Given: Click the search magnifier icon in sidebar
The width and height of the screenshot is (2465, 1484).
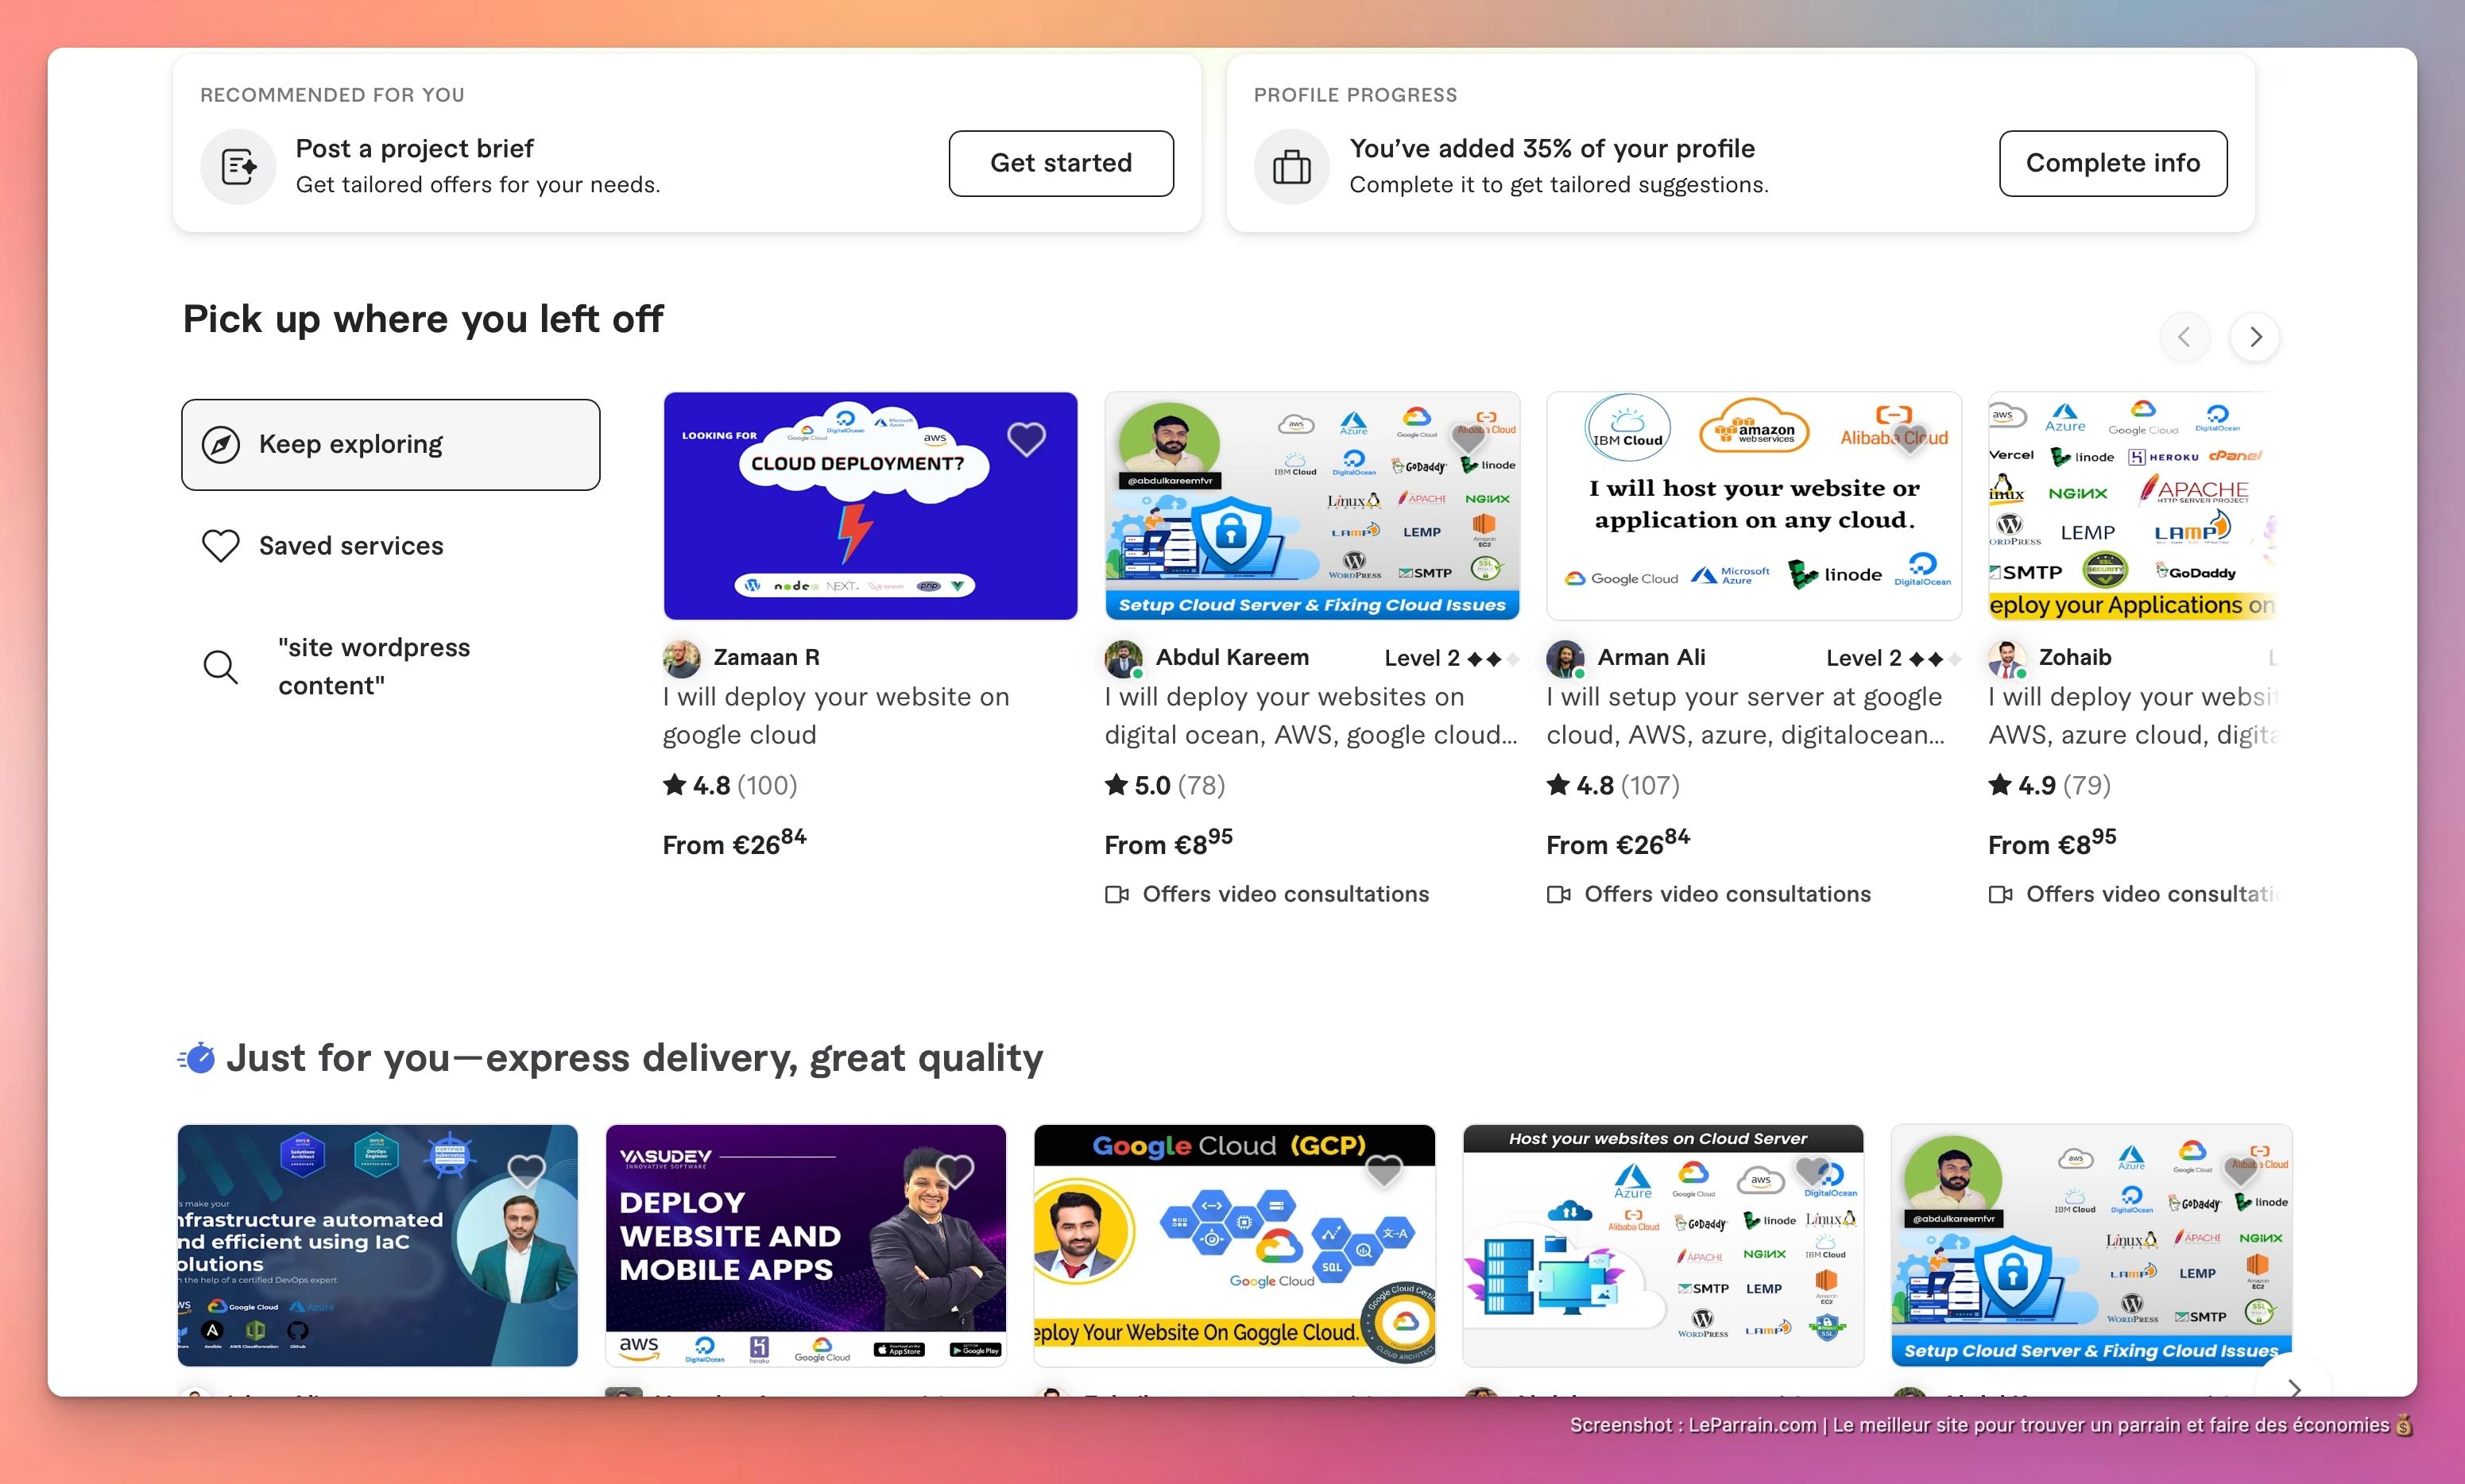Looking at the screenshot, I should [220, 666].
